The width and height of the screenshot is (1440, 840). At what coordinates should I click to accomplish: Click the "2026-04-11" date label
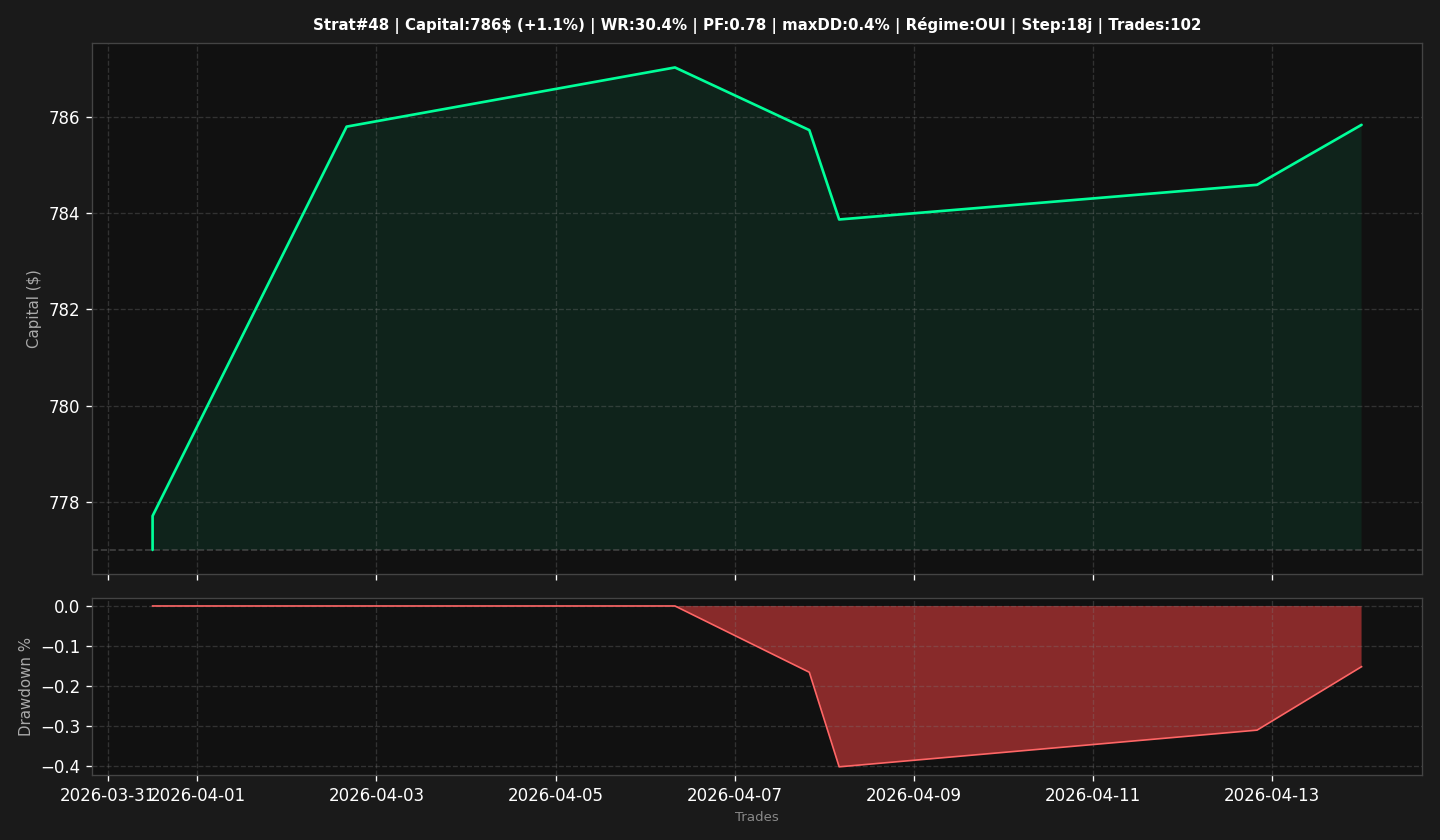[1092, 796]
